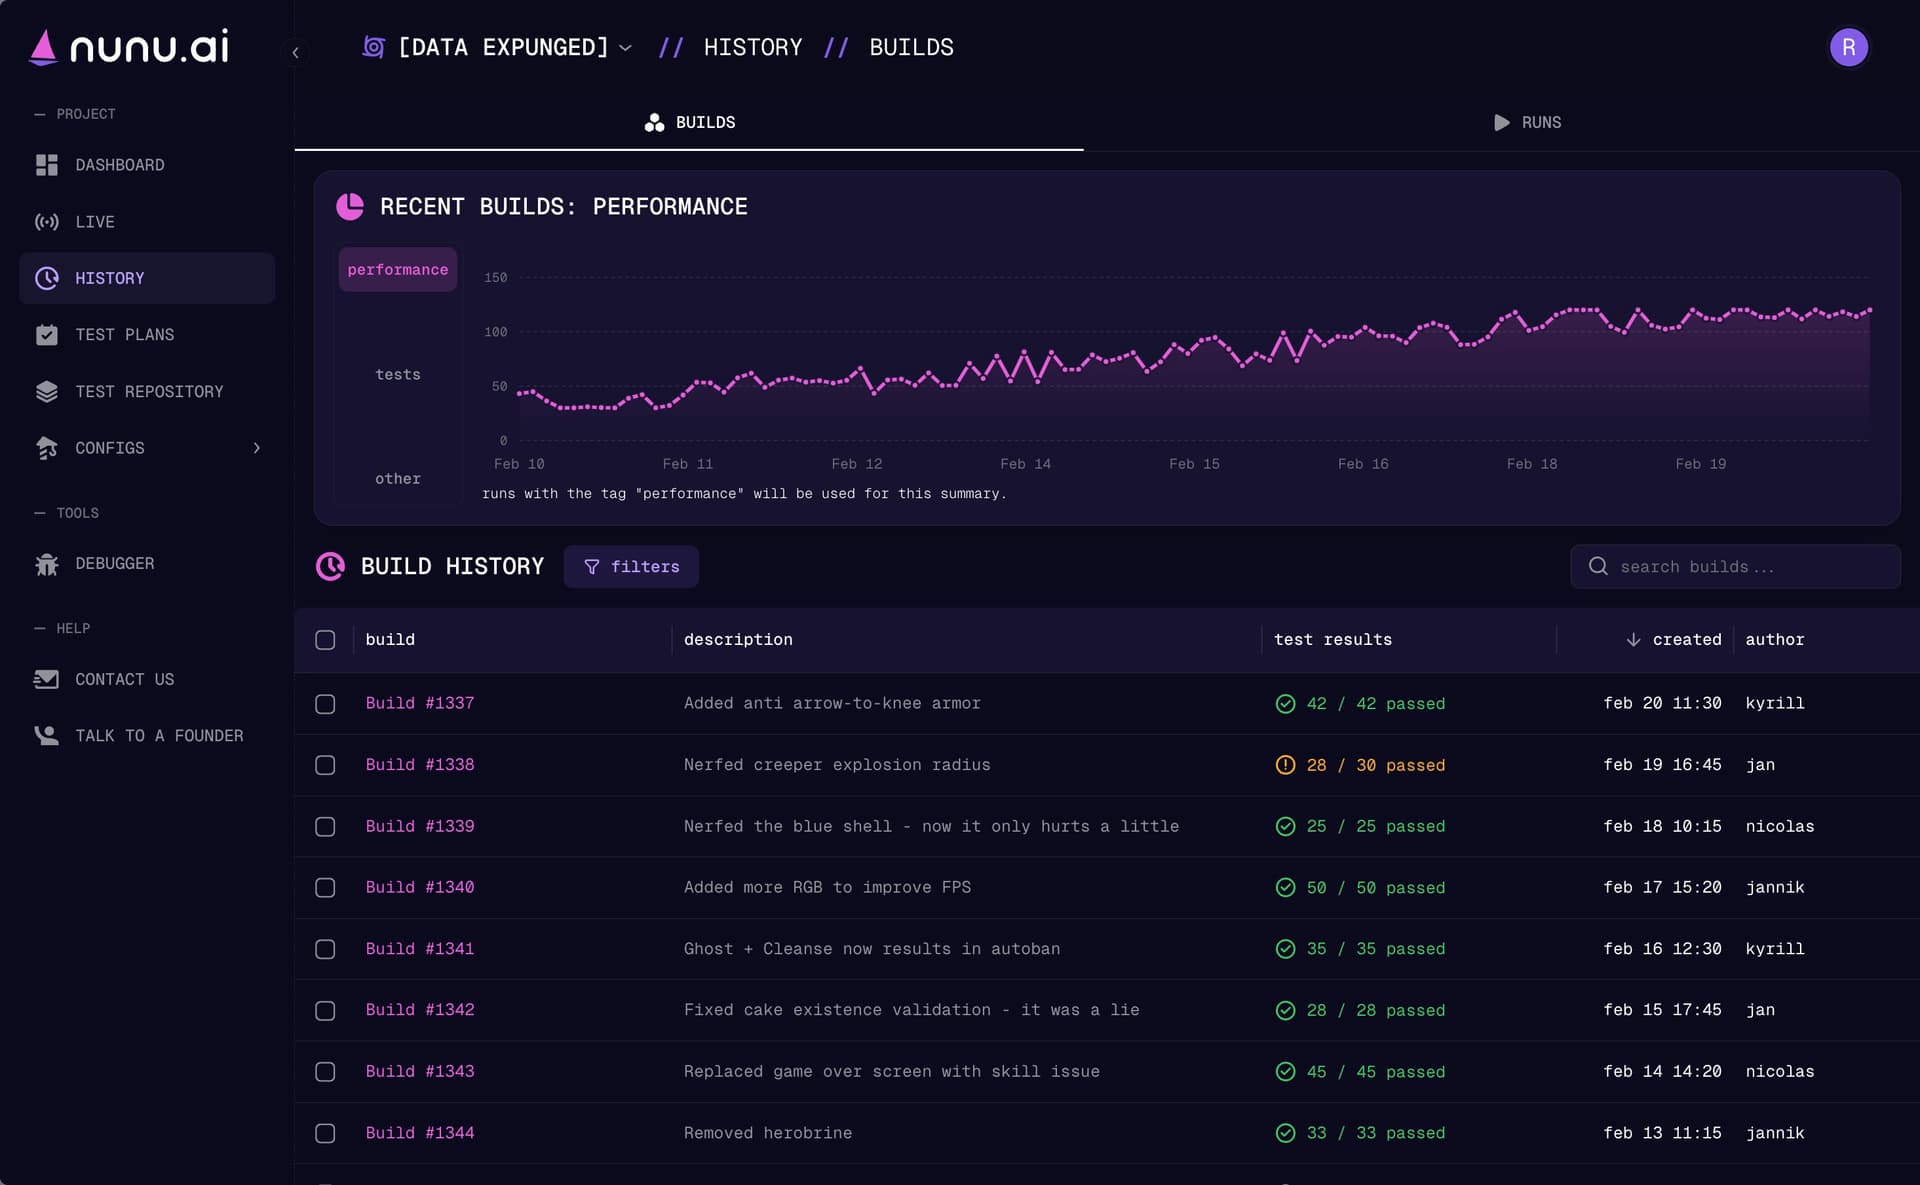
Task: Select all builds with header checkbox
Action: click(x=325, y=640)
